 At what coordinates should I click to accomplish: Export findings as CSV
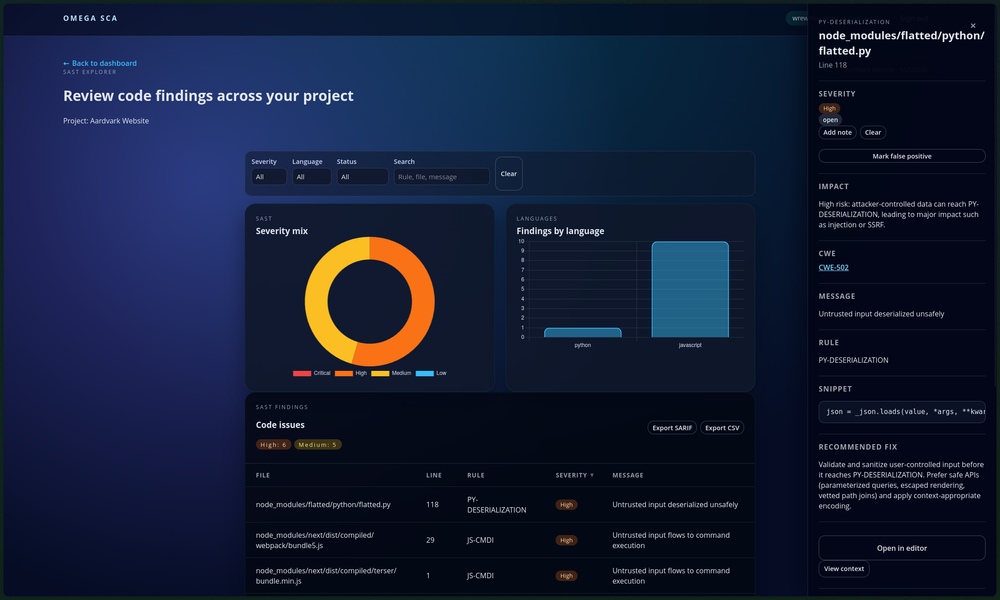(x=722, y=428)
